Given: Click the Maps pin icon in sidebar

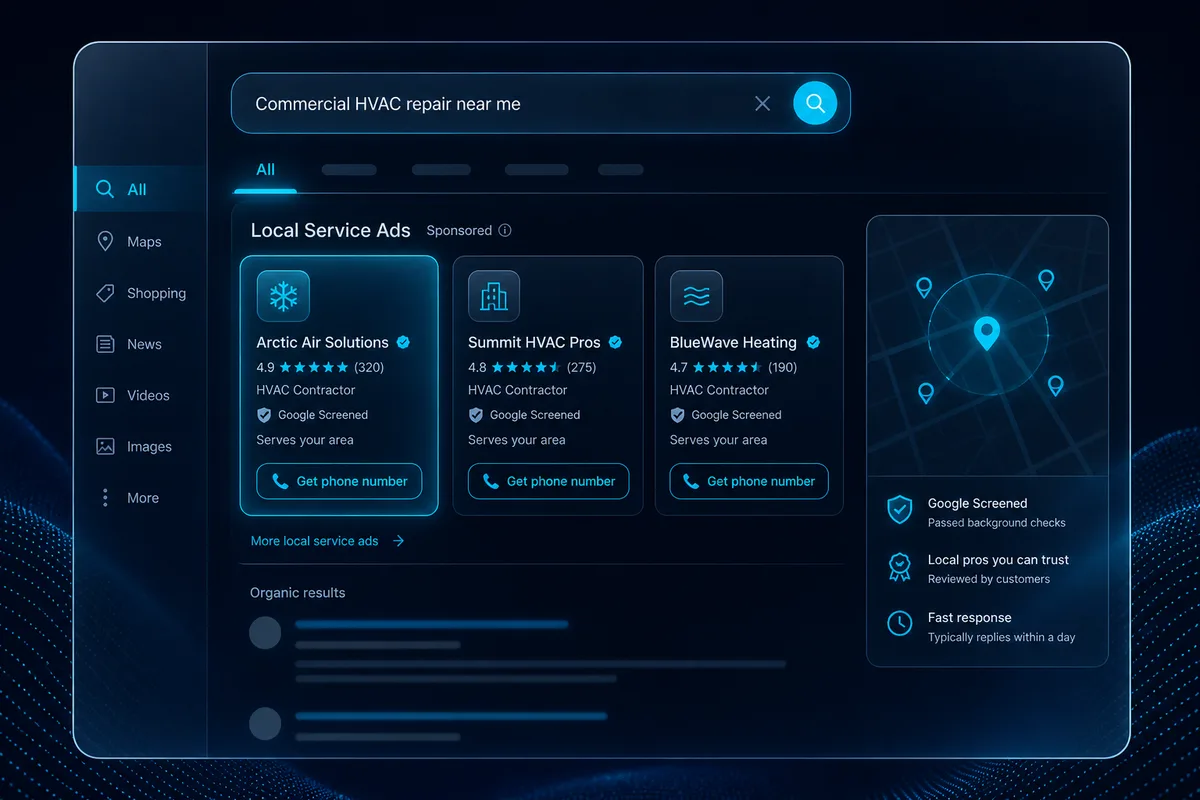Looking at the screenshot, I should (105, 241).
